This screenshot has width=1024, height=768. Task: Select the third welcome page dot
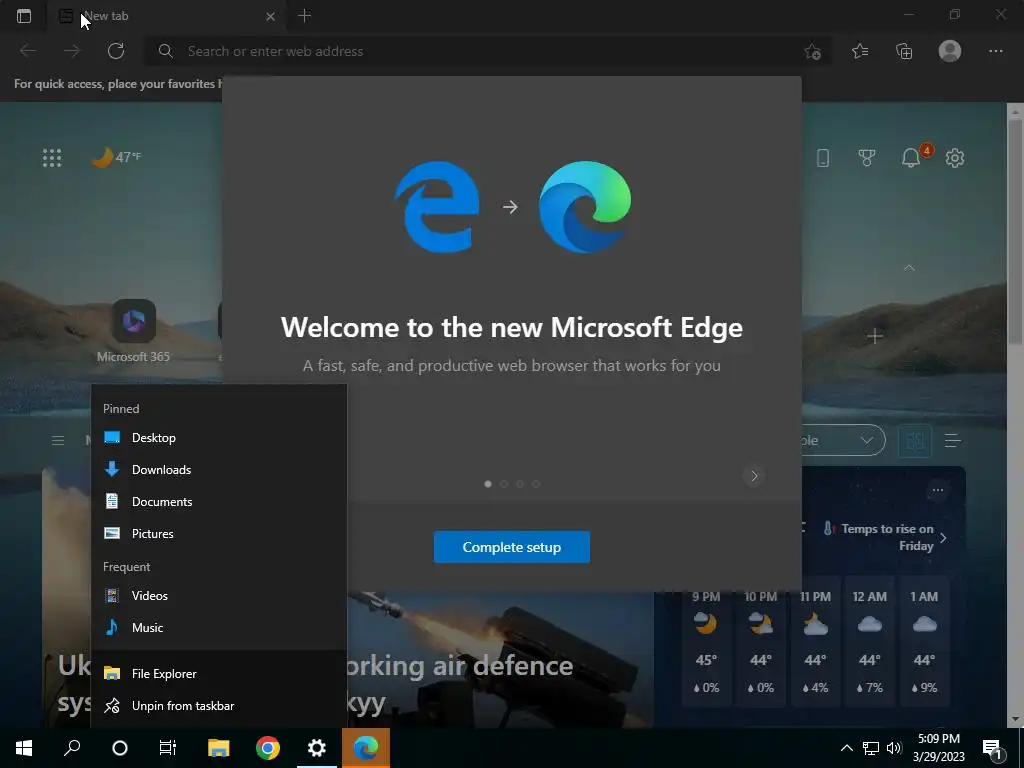click(x=520, y=484)
